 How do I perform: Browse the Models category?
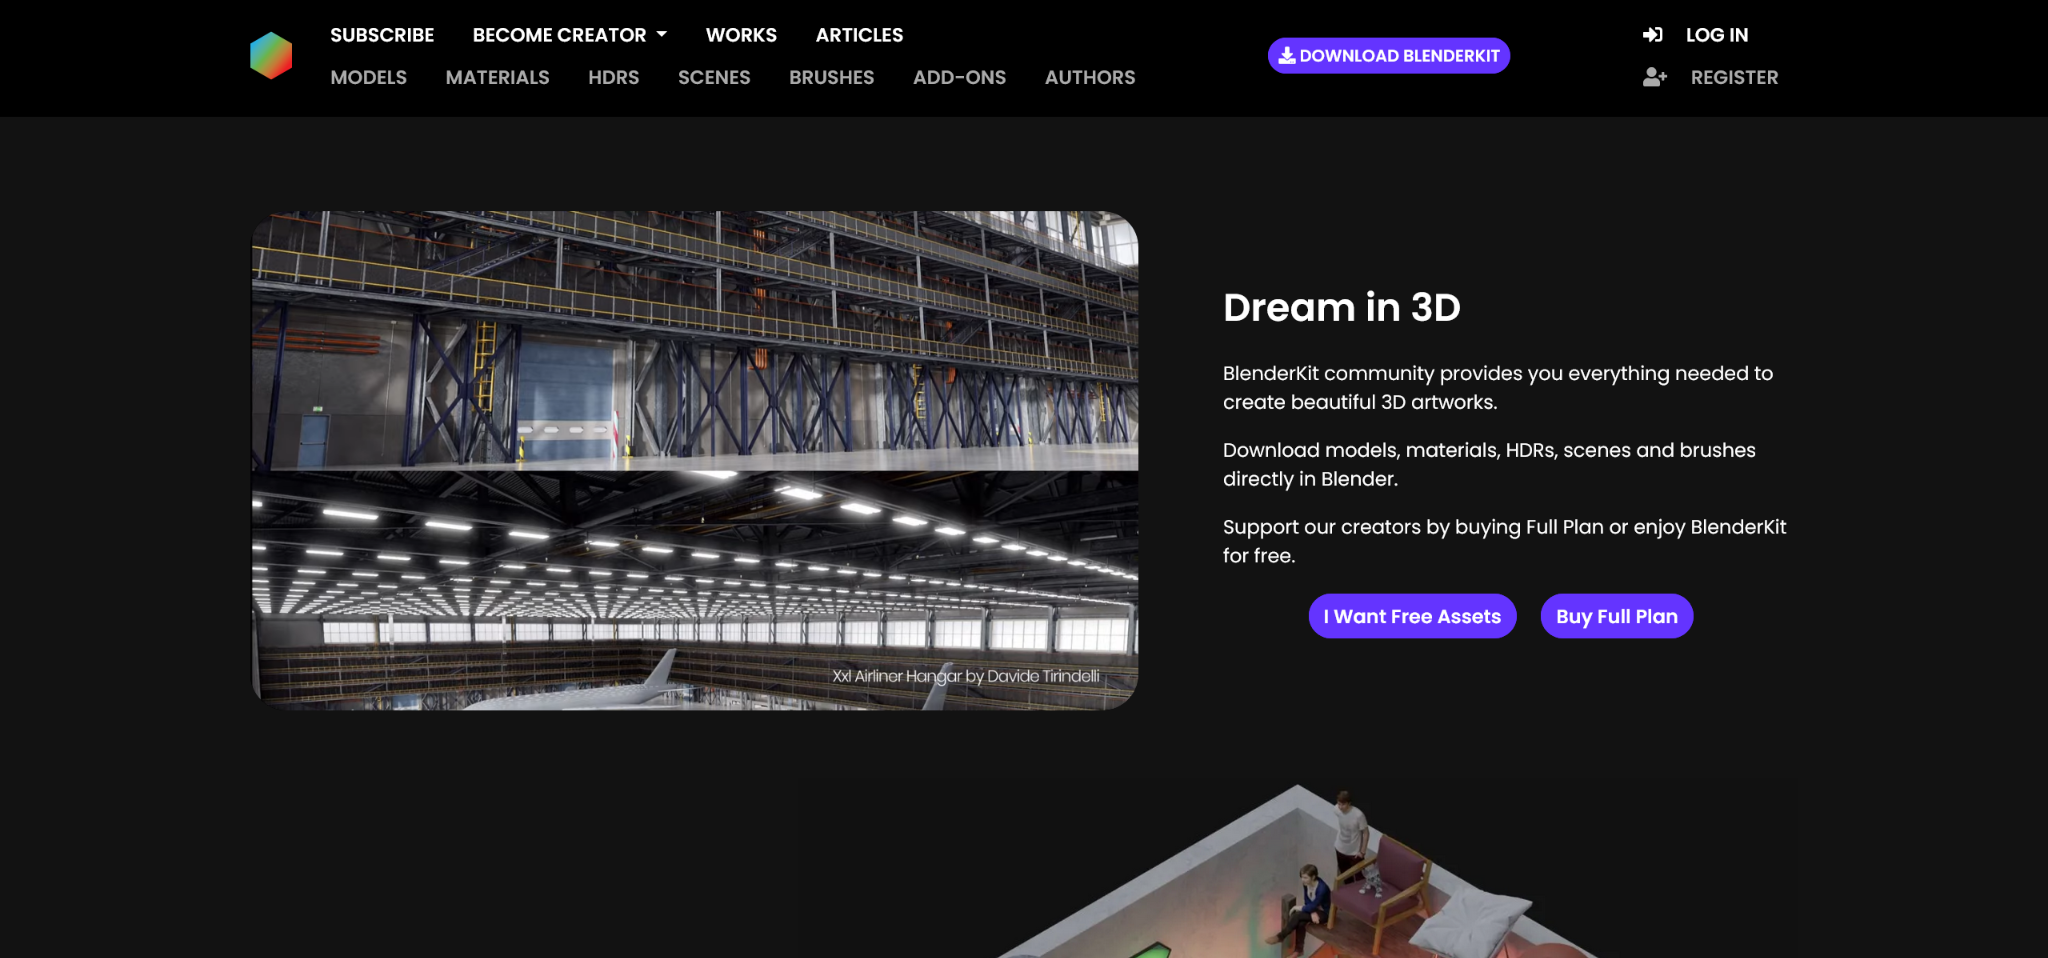(369, 77)
